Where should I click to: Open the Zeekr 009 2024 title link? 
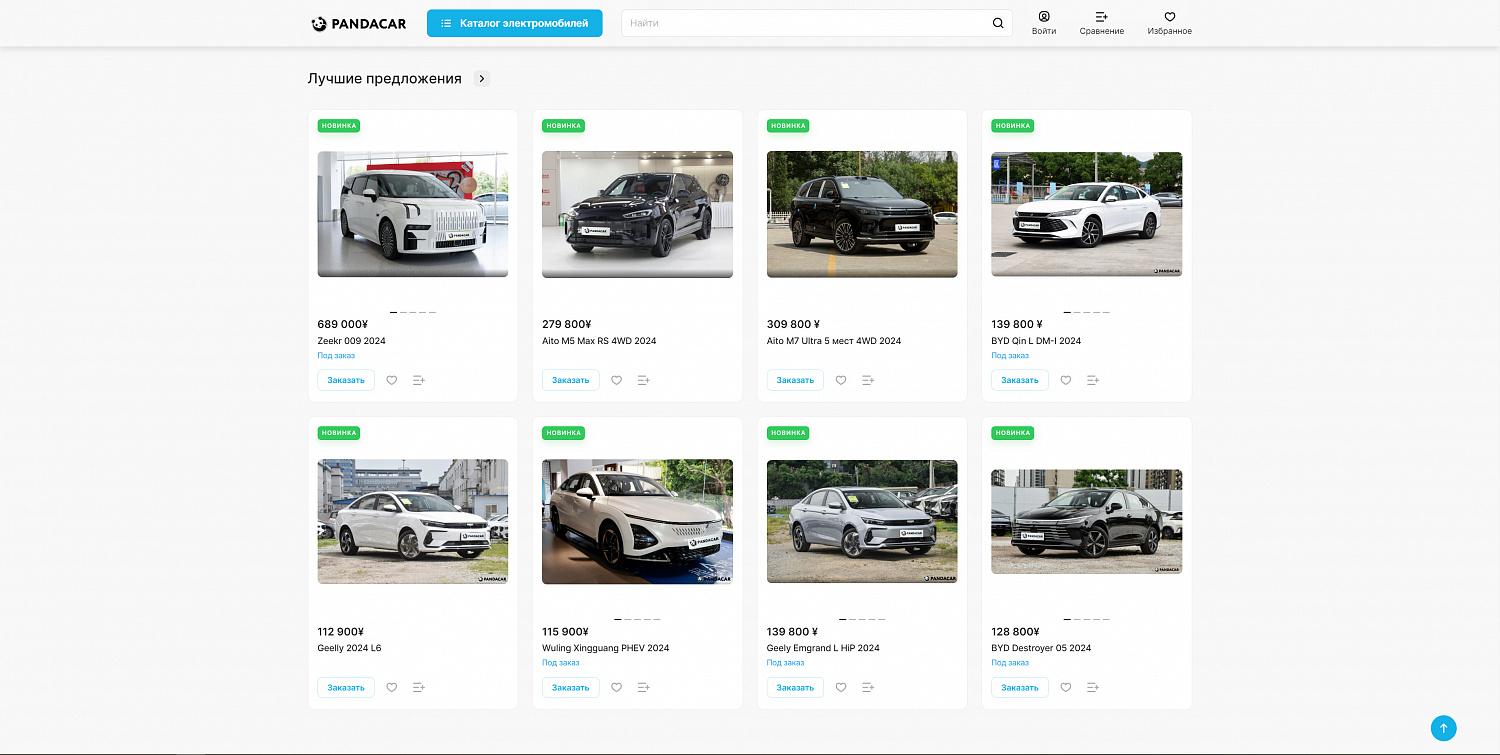point(351,341)
